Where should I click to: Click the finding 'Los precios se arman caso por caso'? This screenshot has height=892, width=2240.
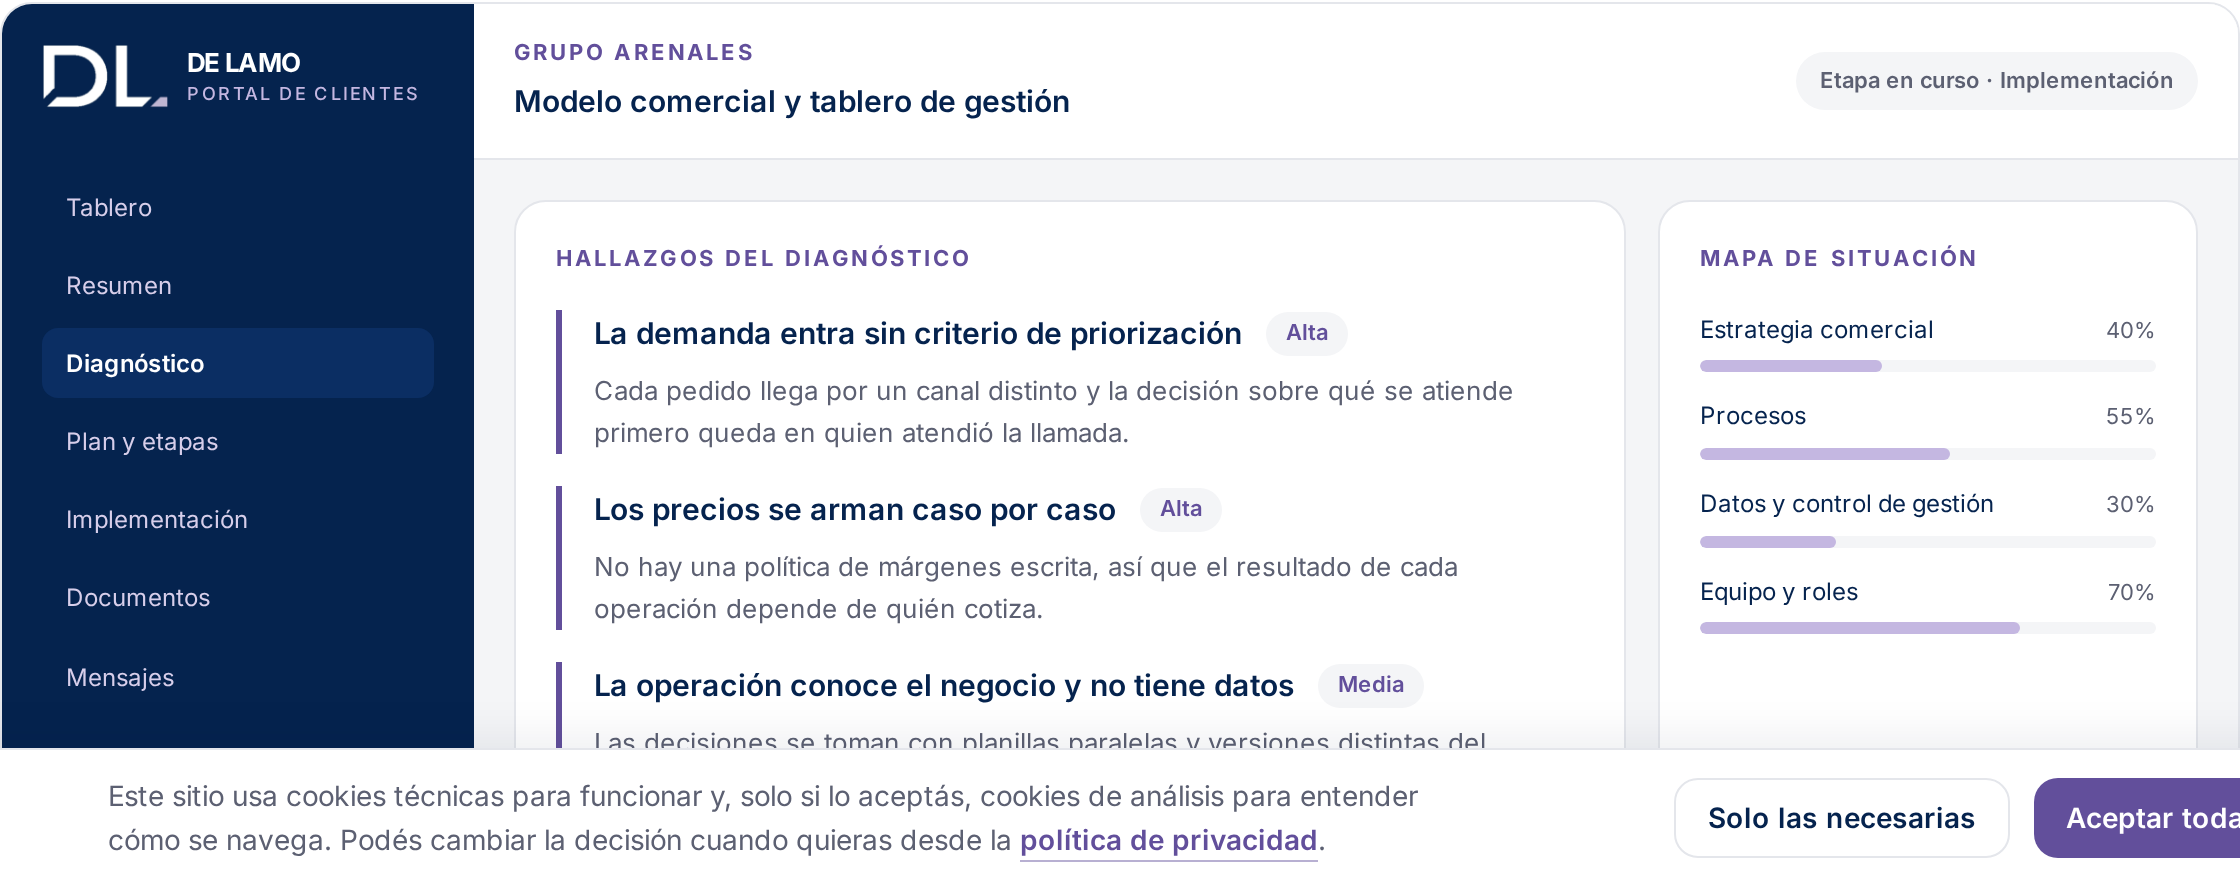[x=854, y=509]
